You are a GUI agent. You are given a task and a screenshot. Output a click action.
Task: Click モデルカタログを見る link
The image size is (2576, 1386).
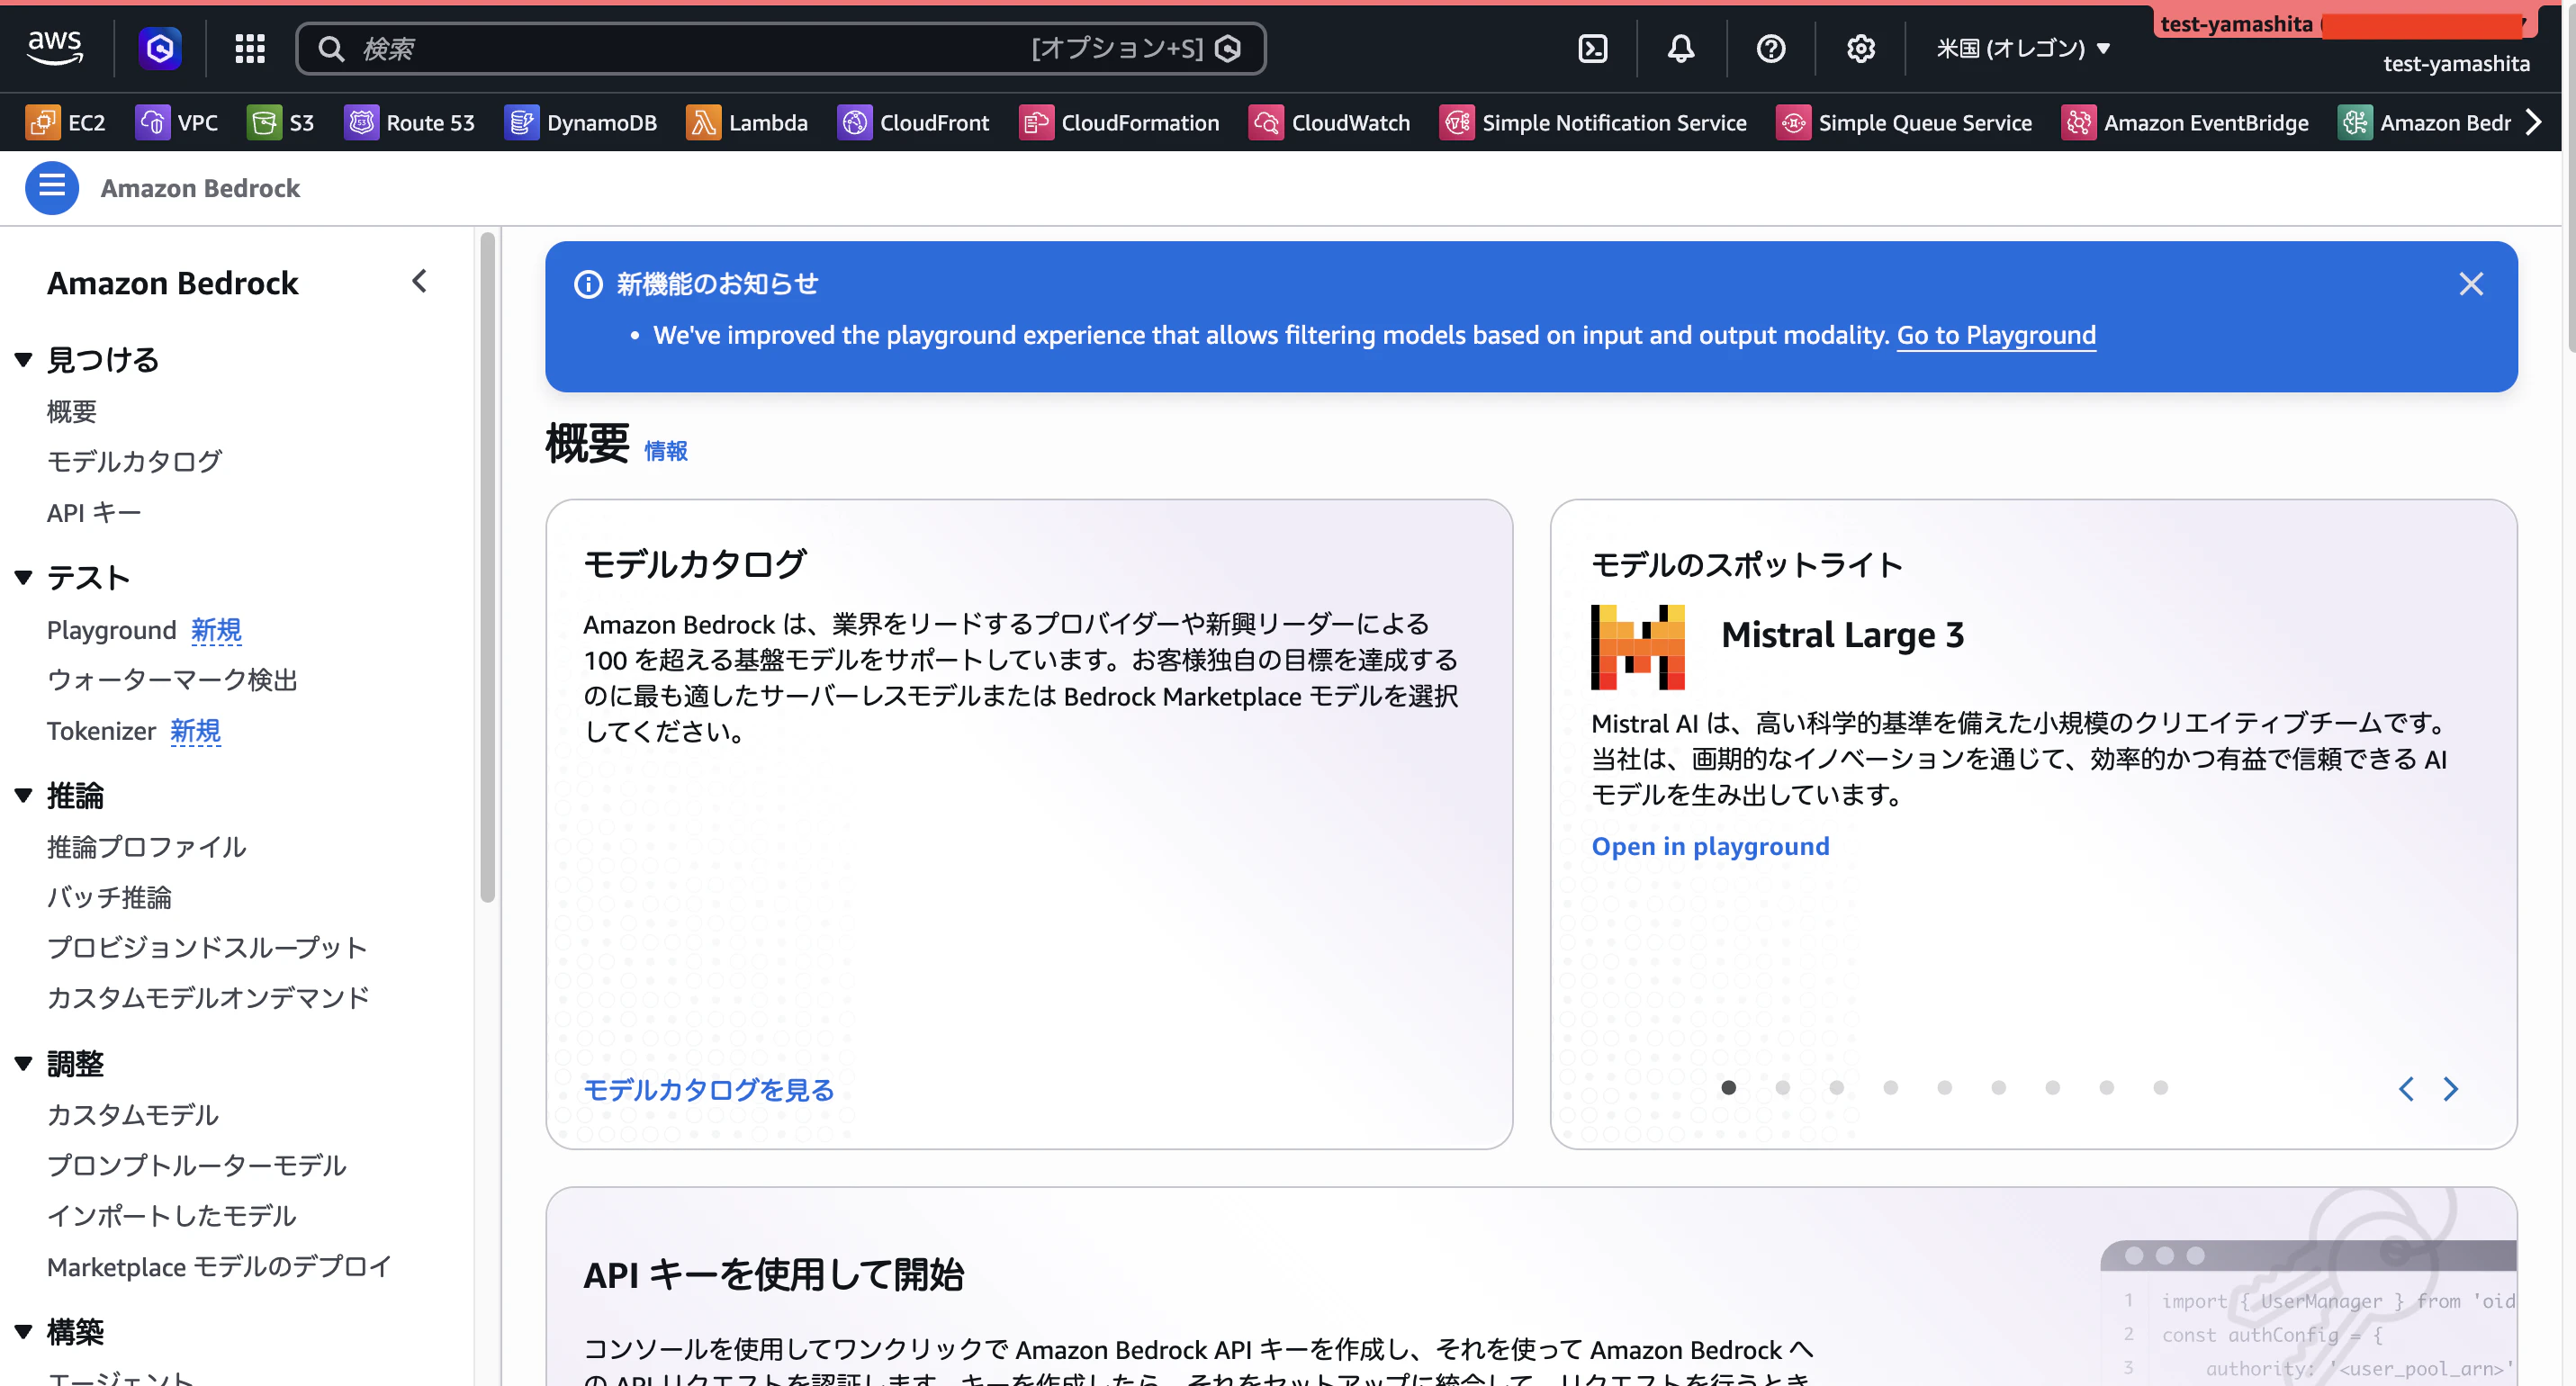tap(708, 1089)
